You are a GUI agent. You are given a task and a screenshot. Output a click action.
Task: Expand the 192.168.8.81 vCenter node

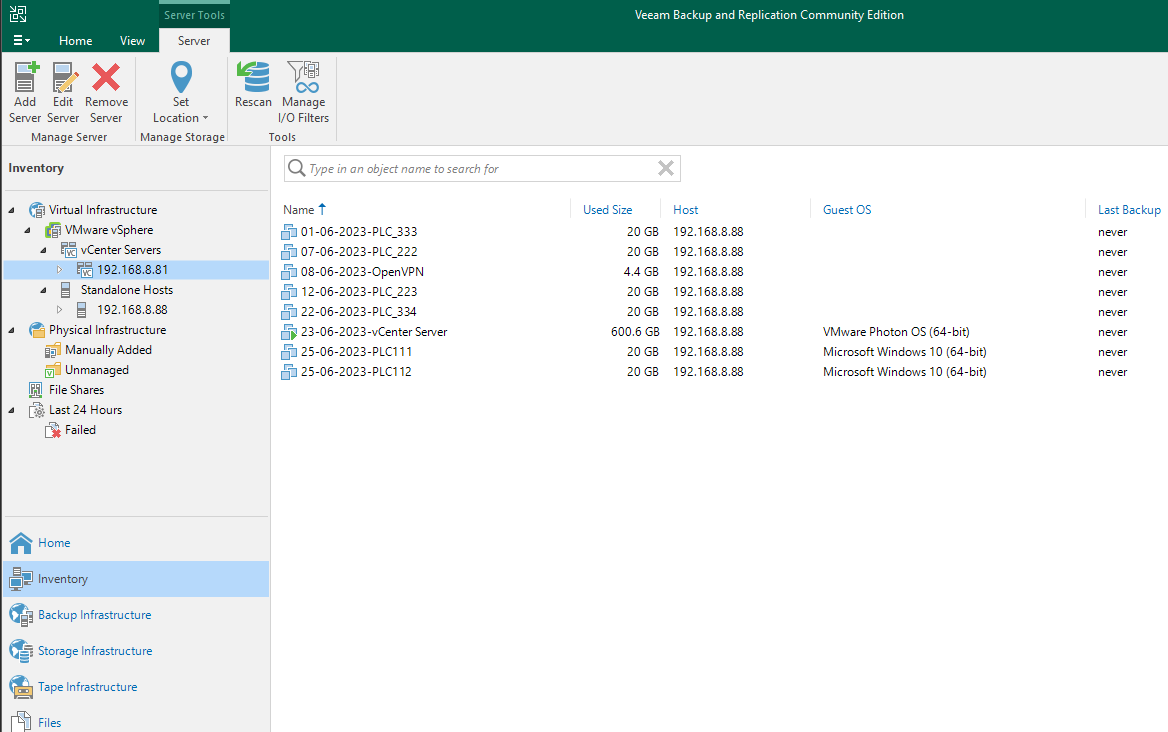[x=59, y=269]
